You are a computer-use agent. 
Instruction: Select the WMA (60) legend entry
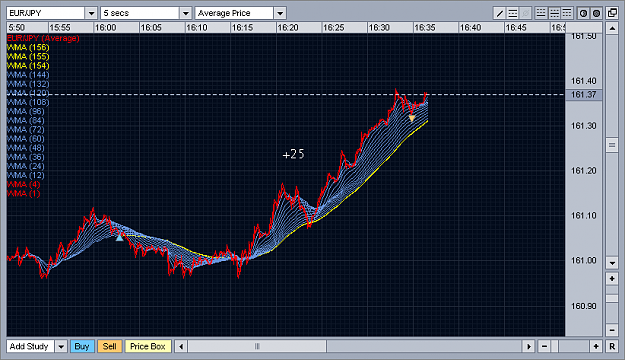pyautogui.click(x=26, y=139)
